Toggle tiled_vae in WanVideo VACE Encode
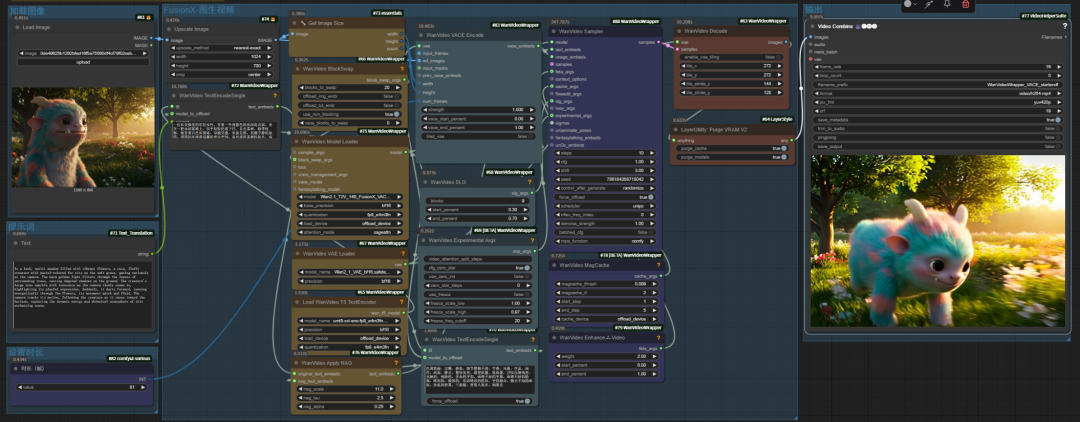 (x=478, y=136)
